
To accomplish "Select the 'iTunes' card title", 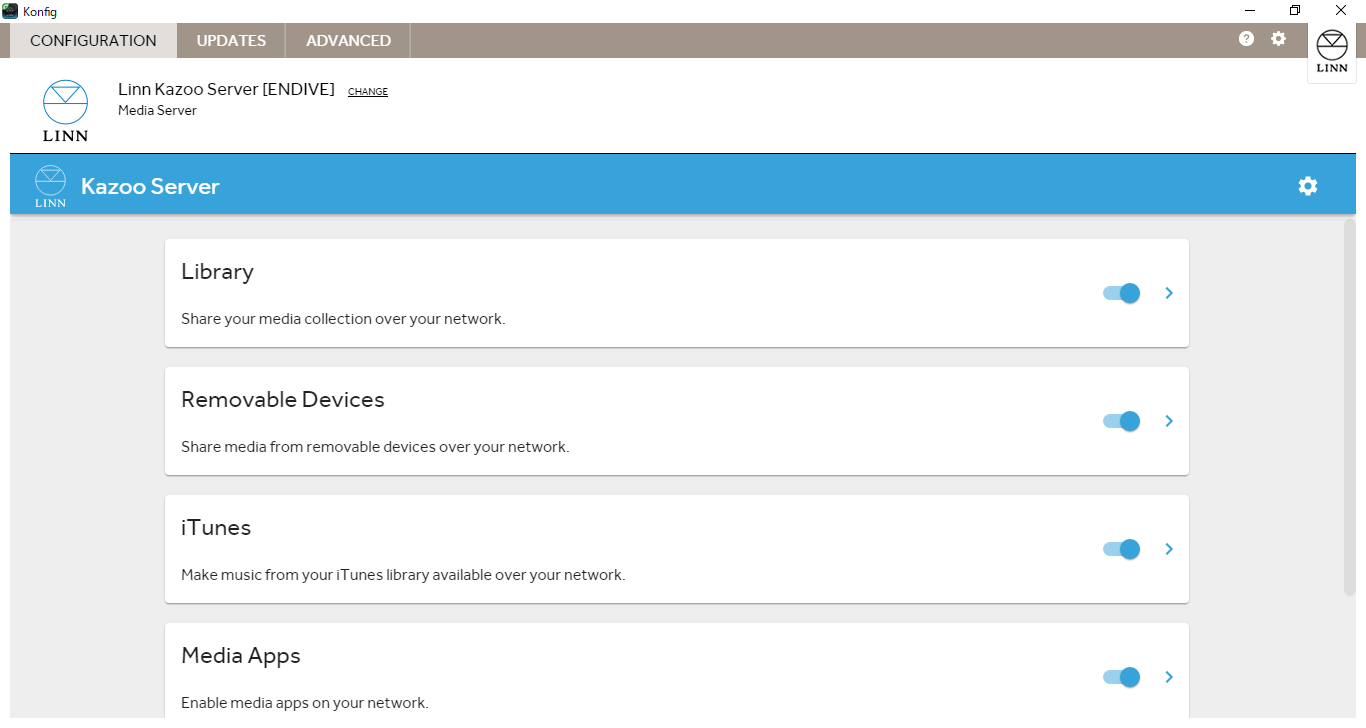I will click(x=216, y=528).
